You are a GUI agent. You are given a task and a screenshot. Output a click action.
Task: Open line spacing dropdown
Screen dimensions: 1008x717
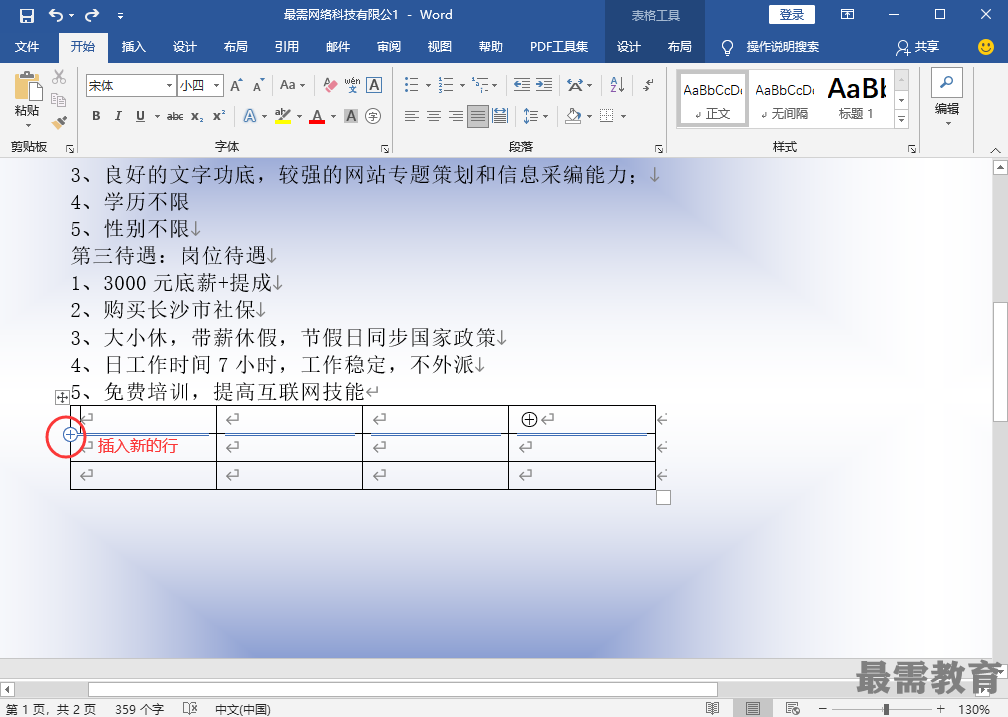coord(545,116)
